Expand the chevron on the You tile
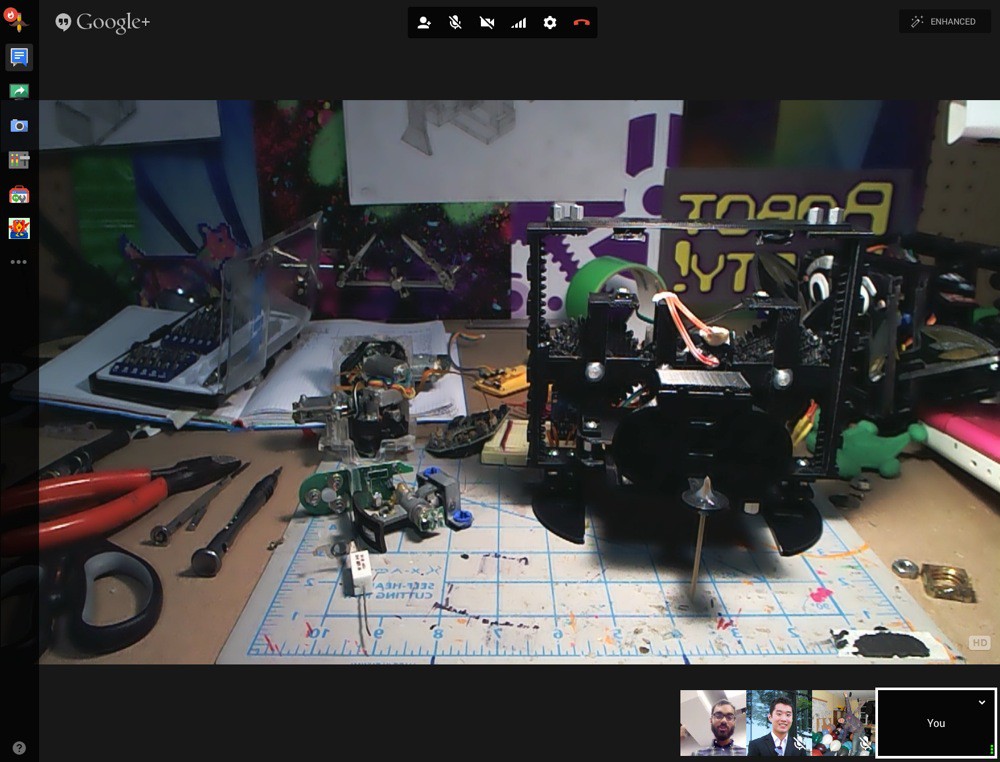This screenshot has width=1000, height=762. coord(982,702)
